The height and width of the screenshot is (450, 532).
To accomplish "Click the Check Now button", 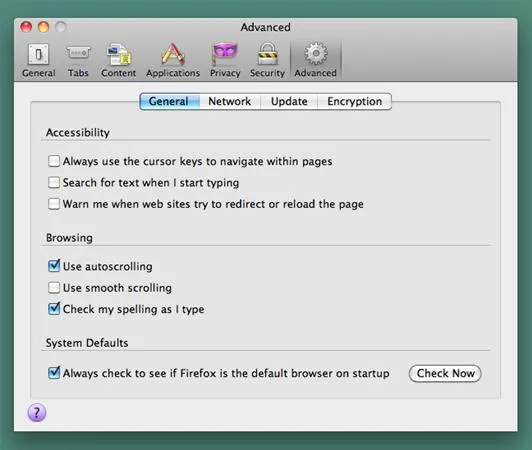I will click(x=445, y=373).
